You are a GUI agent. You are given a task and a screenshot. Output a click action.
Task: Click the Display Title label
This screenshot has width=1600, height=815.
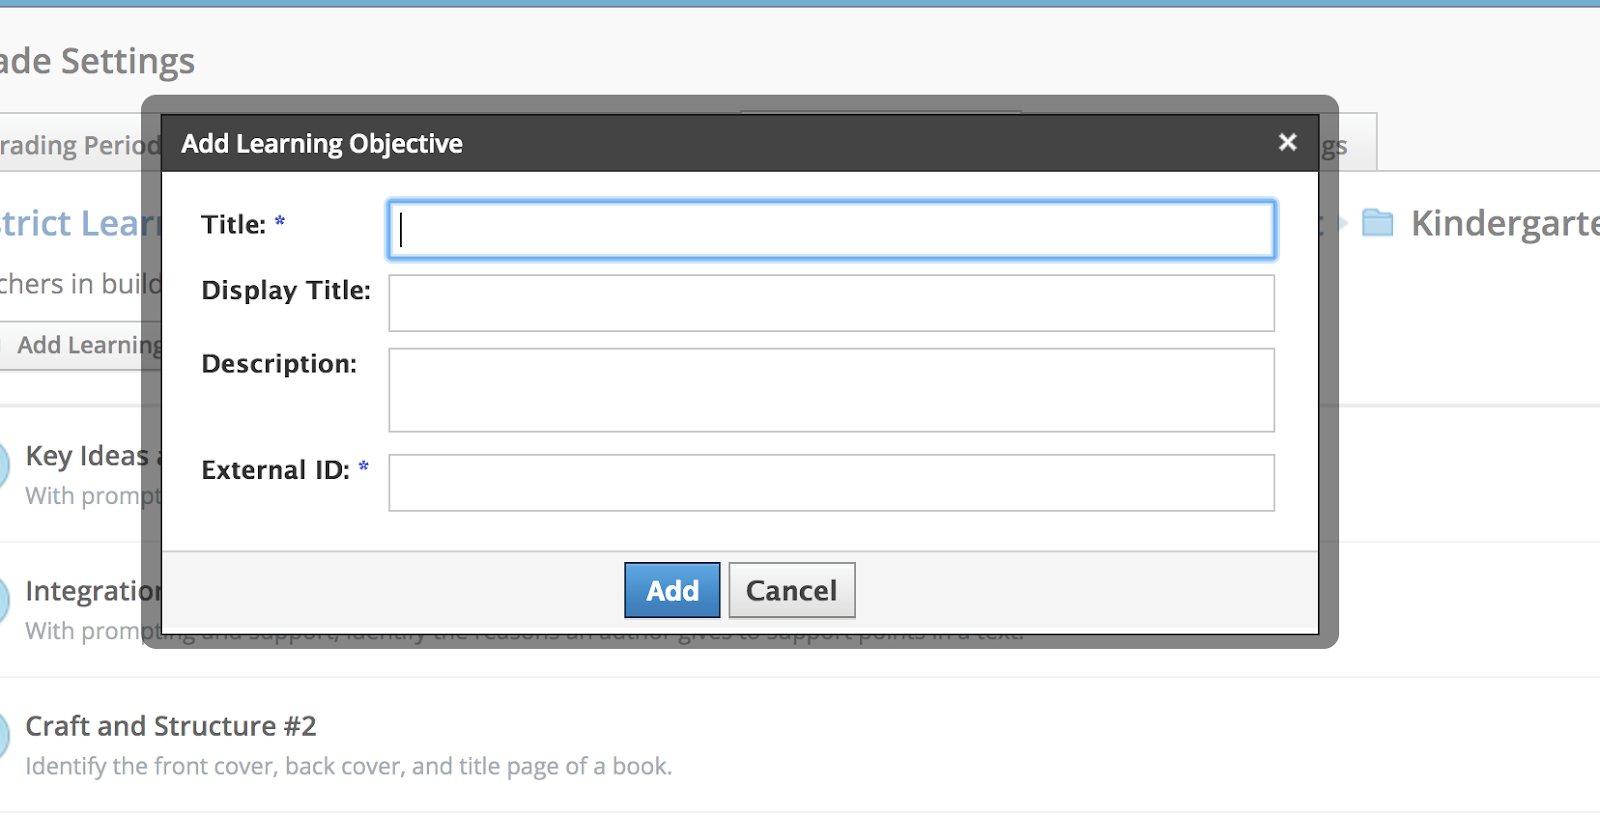285,291
